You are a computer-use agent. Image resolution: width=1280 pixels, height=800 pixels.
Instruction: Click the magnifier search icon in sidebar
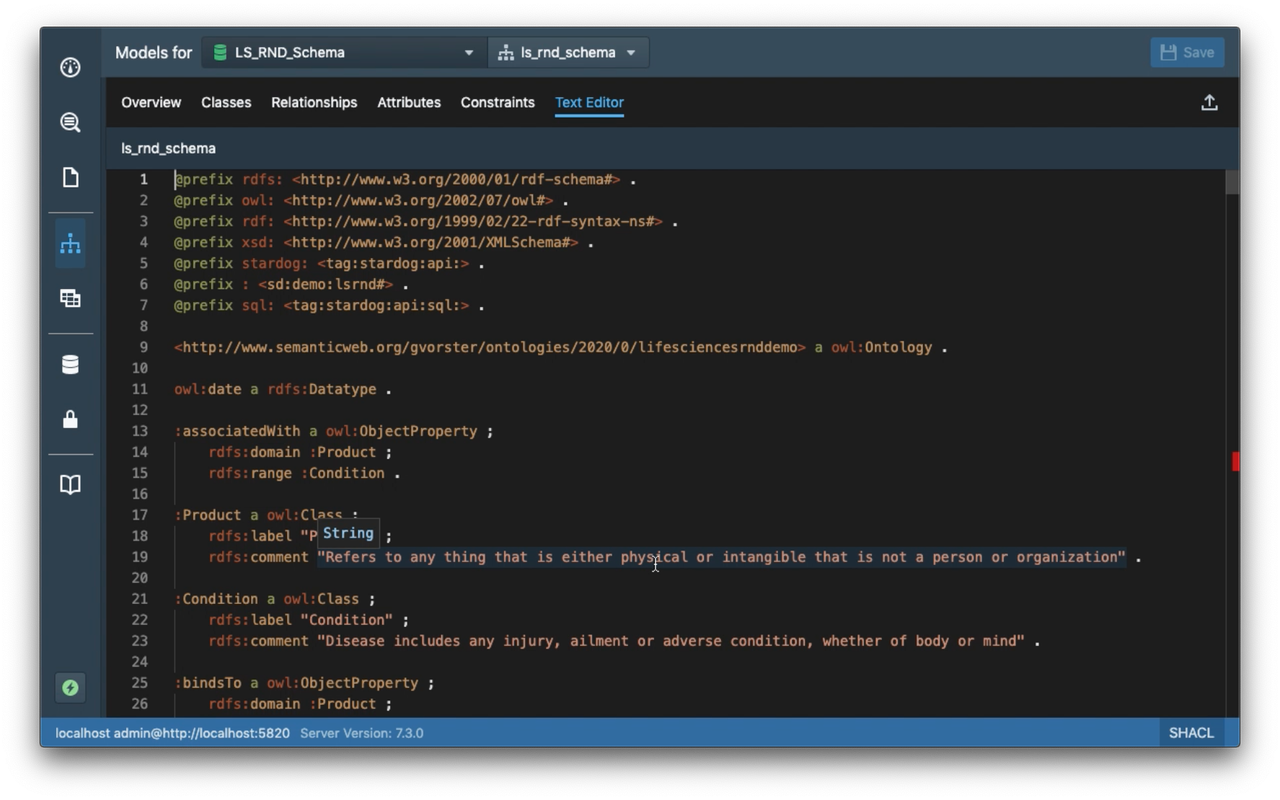pyautogui.click(x=70, y=123)
